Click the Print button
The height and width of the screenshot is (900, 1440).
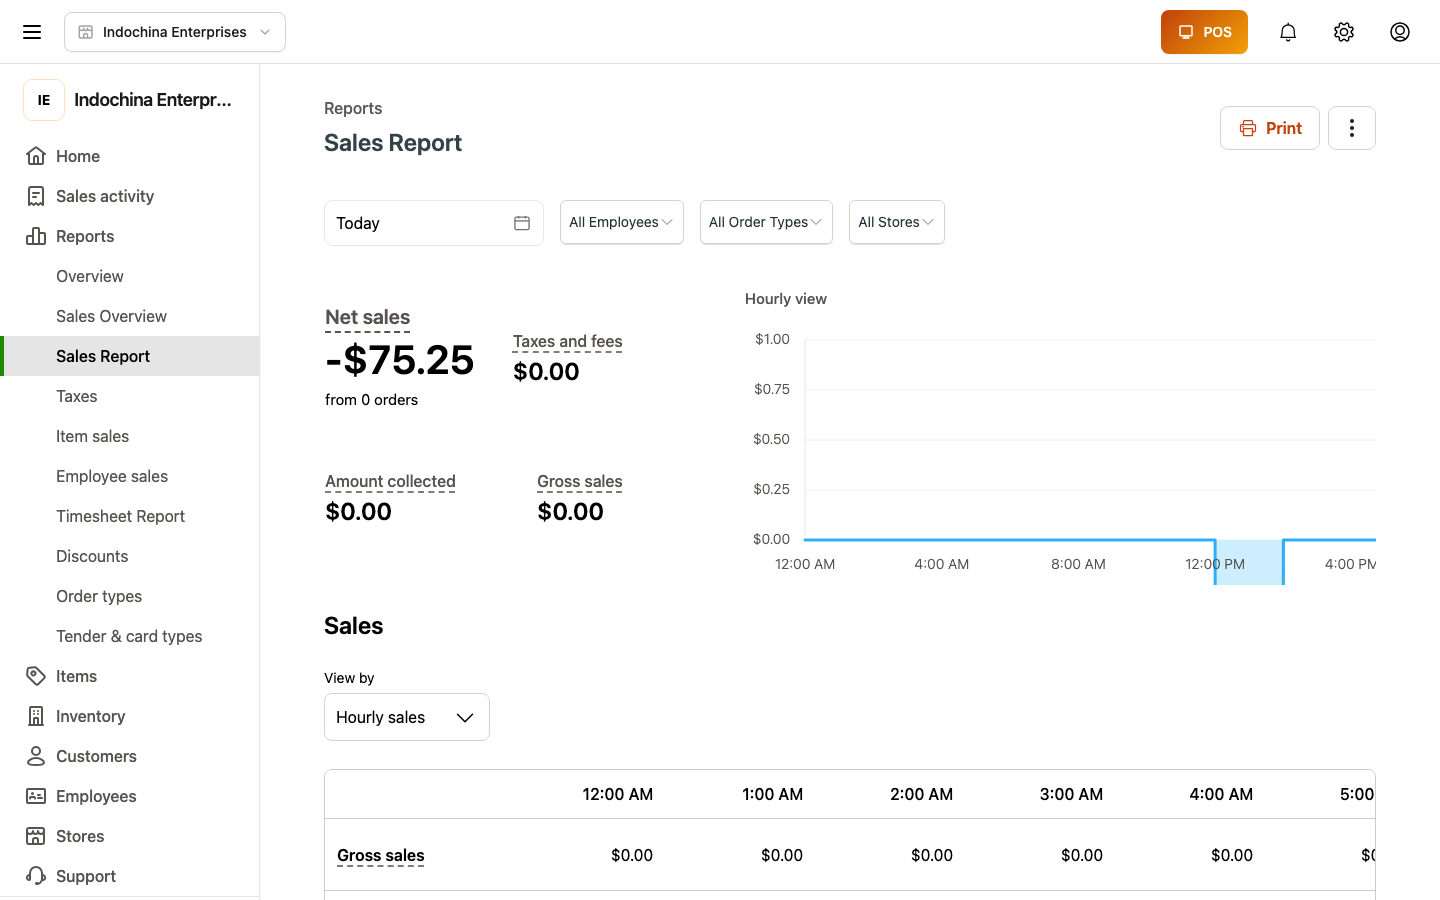(x=1270, y=128)
